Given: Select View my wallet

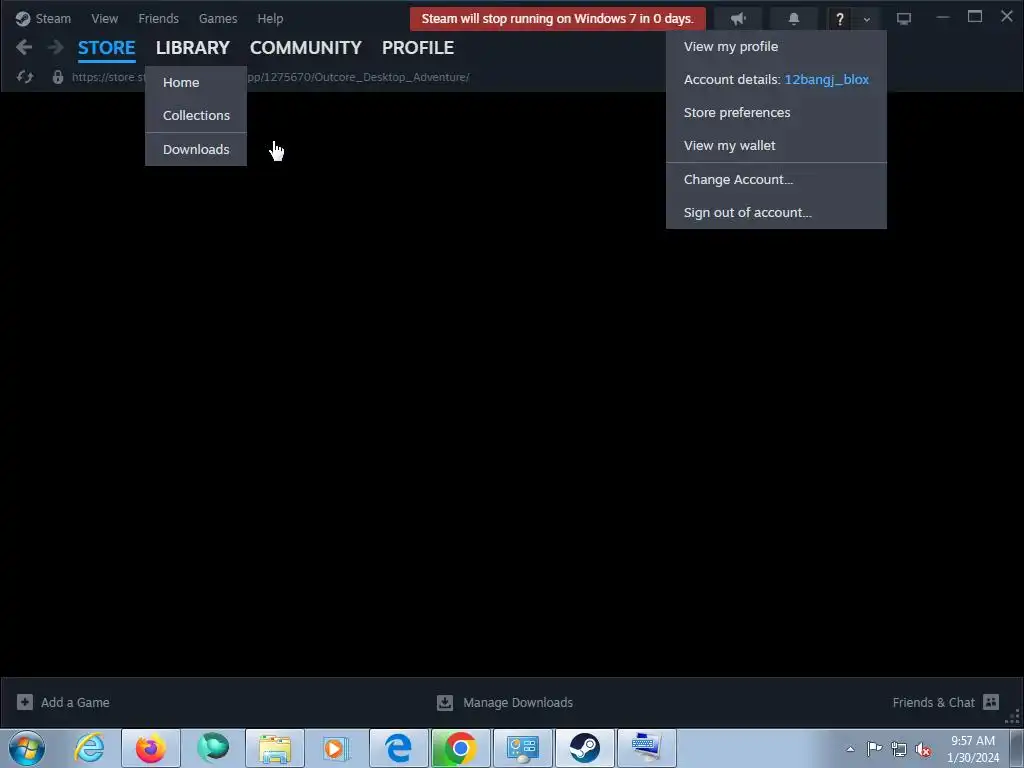Looking at the screenshot, I should point(776,146).
